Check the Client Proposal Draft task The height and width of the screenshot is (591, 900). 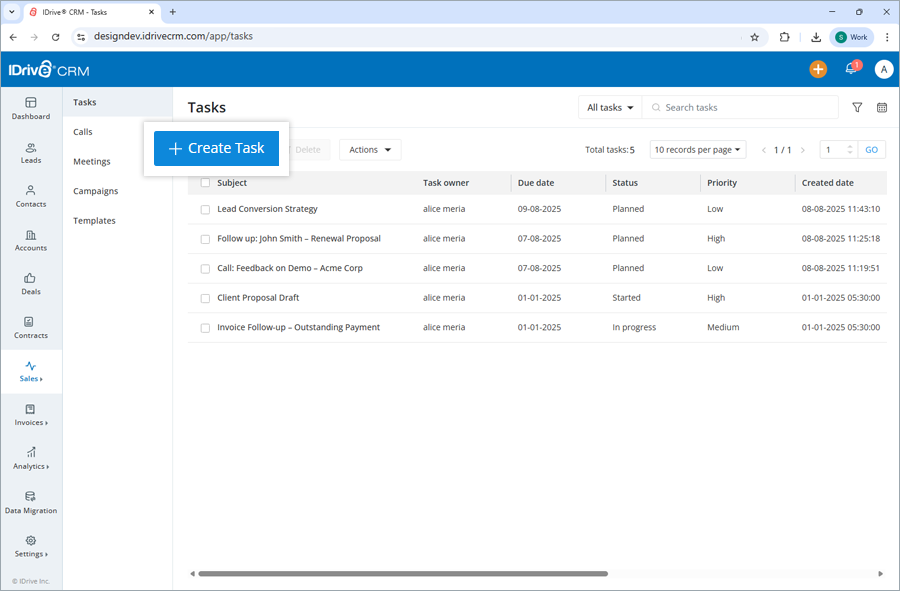click(x=205, y=297)
